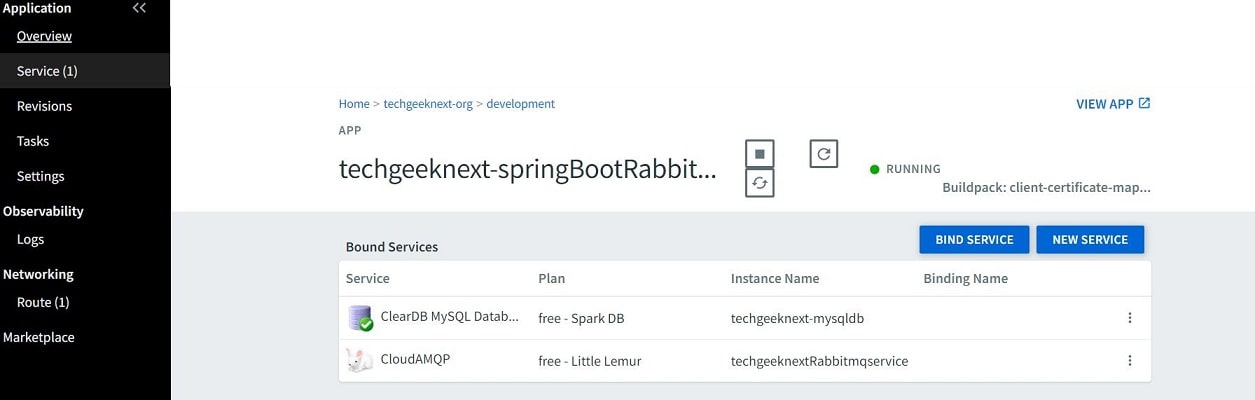
Task: Click the Plan column header
Action: (551, 278)
